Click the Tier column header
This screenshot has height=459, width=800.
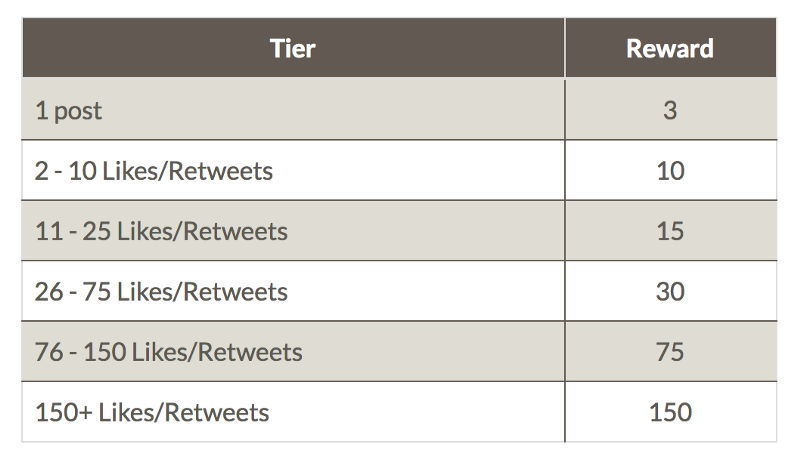(x=293, y=48)
